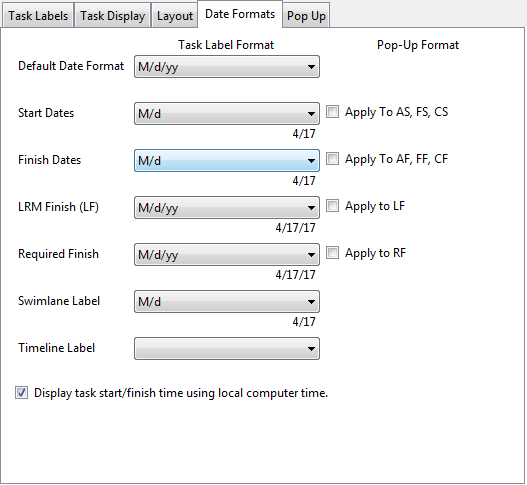Open the Finish Dates format dropdown
527x485 pixels.
pos(227,161)
